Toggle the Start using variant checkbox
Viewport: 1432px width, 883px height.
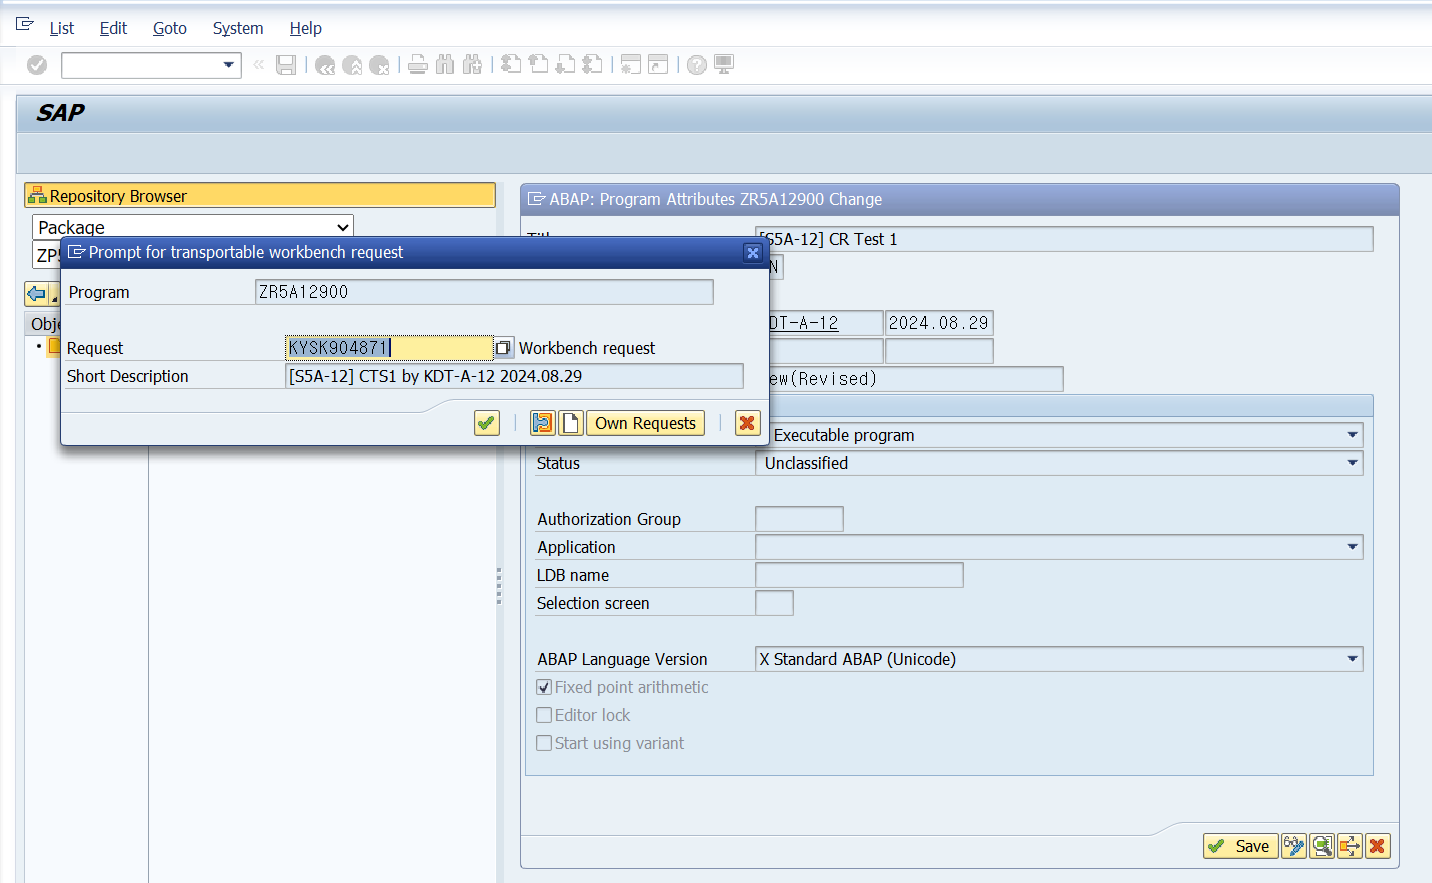[544, 743]
